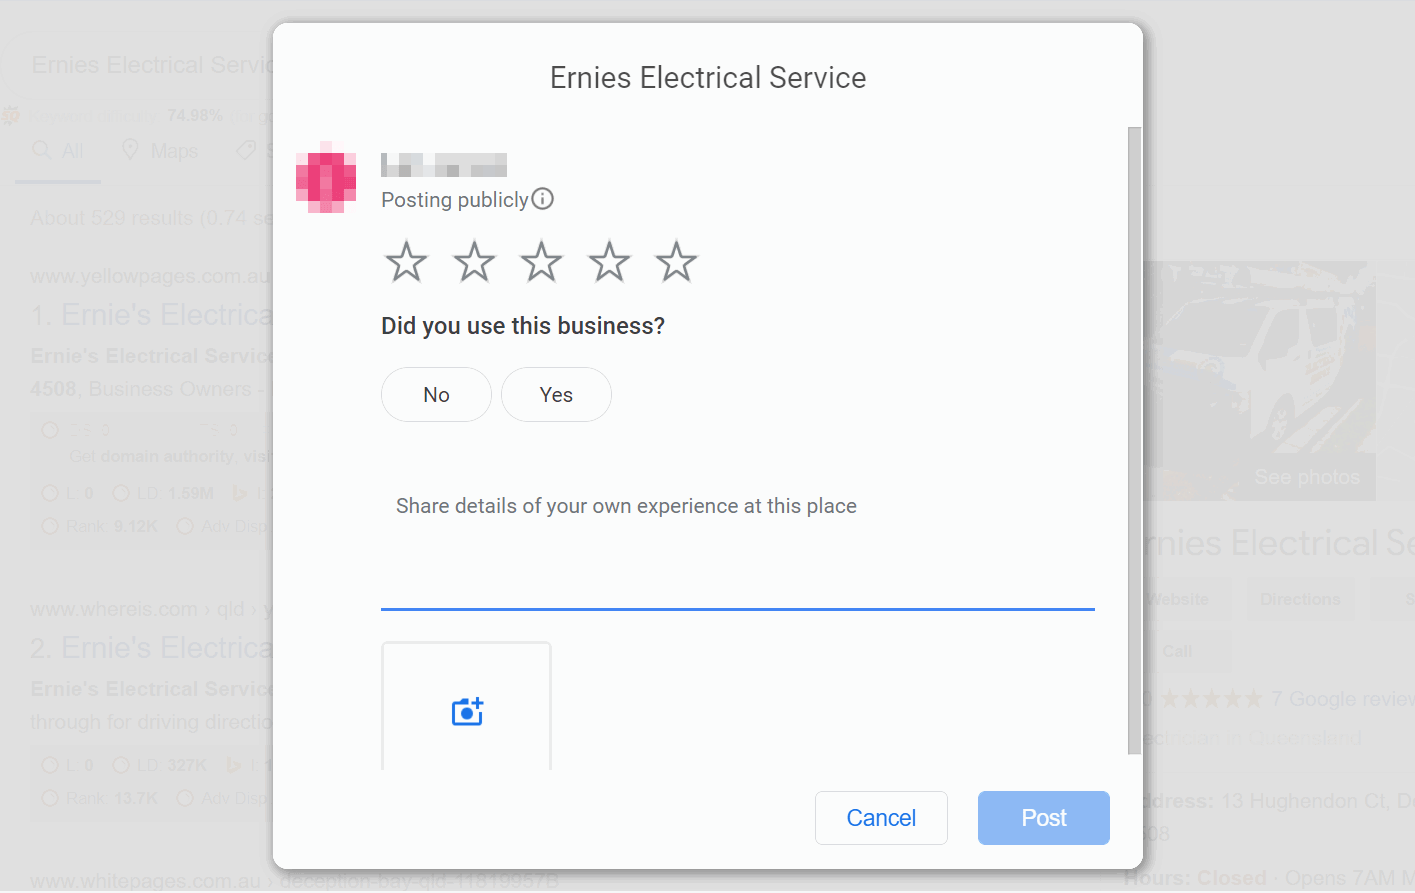Answer No to using this business
This screenshot has width=1415, height=893.
tap(436, 395)
